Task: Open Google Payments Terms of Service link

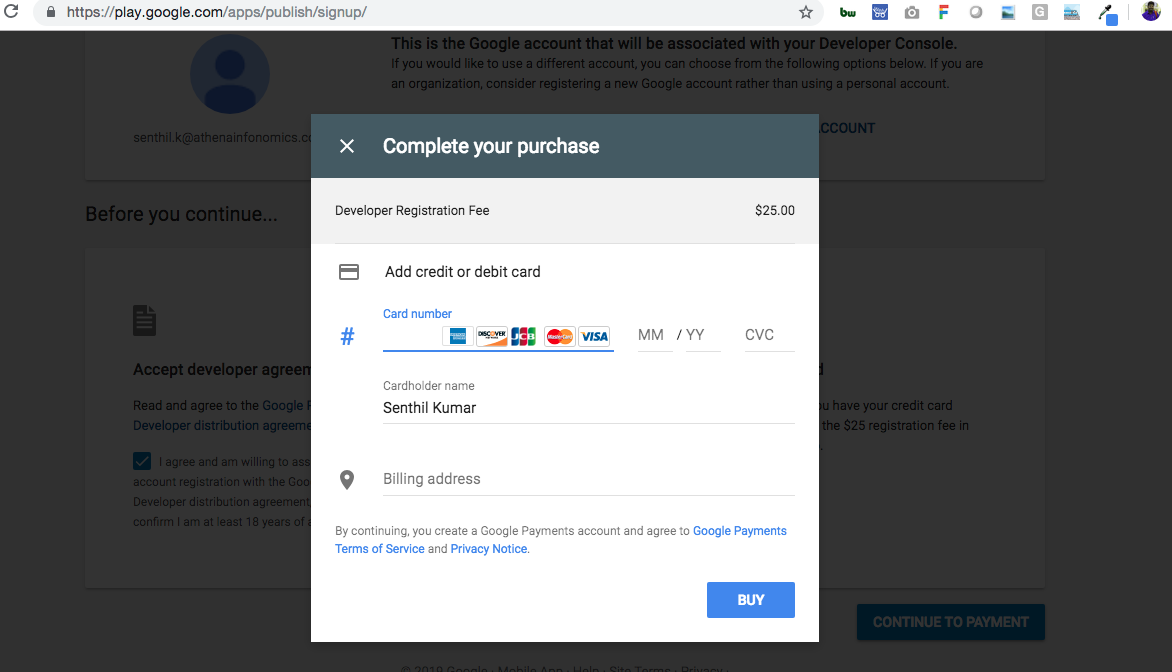Action: [x=561, y=540]
